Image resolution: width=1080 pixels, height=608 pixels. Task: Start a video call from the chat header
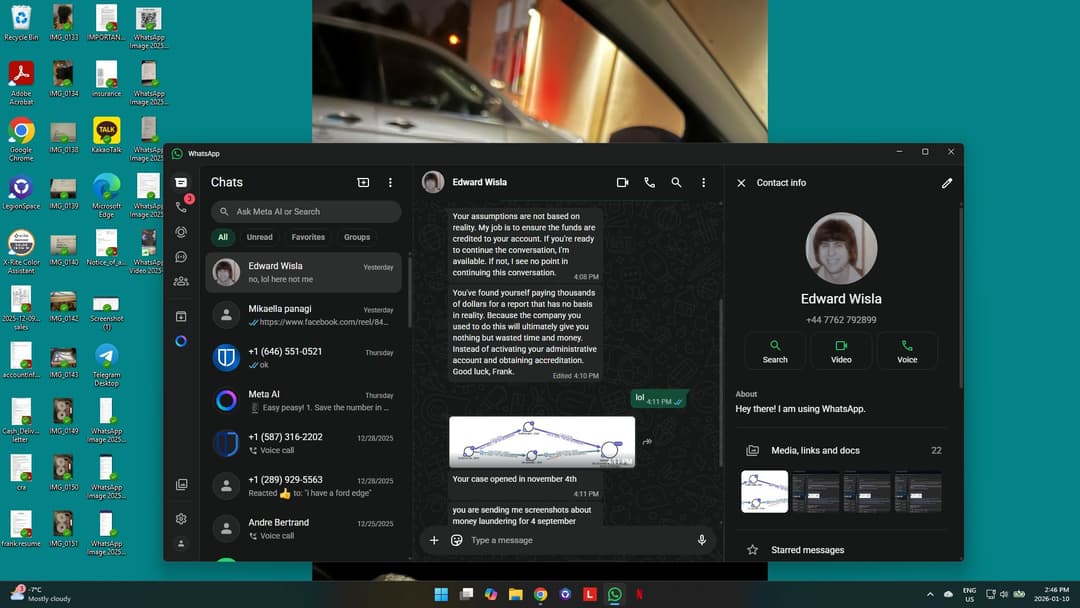click(623, 182)
